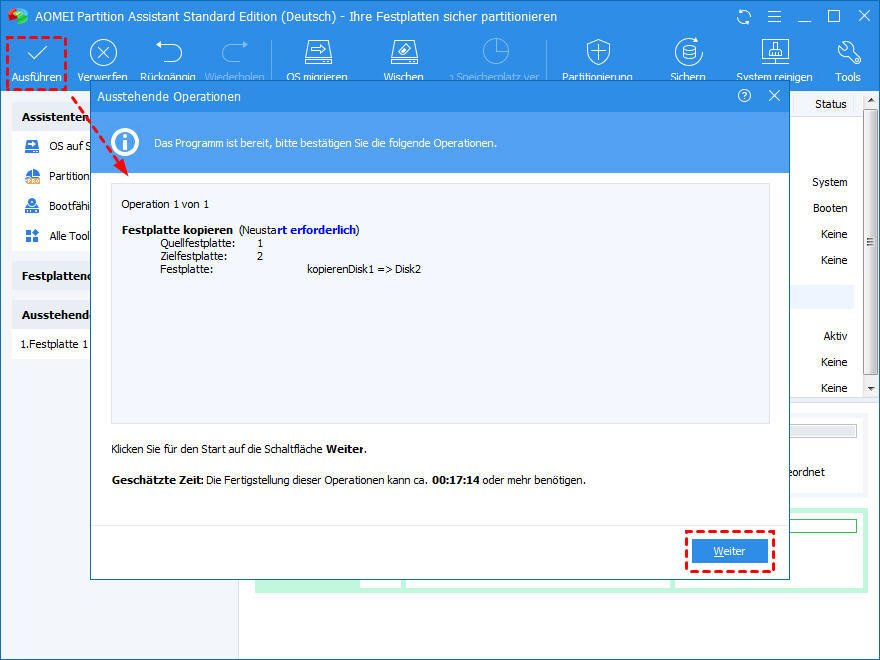Click the Speicherplatz verteilen clock icon
This screenshot has height=660, width=880.
[x=496, y=51]
